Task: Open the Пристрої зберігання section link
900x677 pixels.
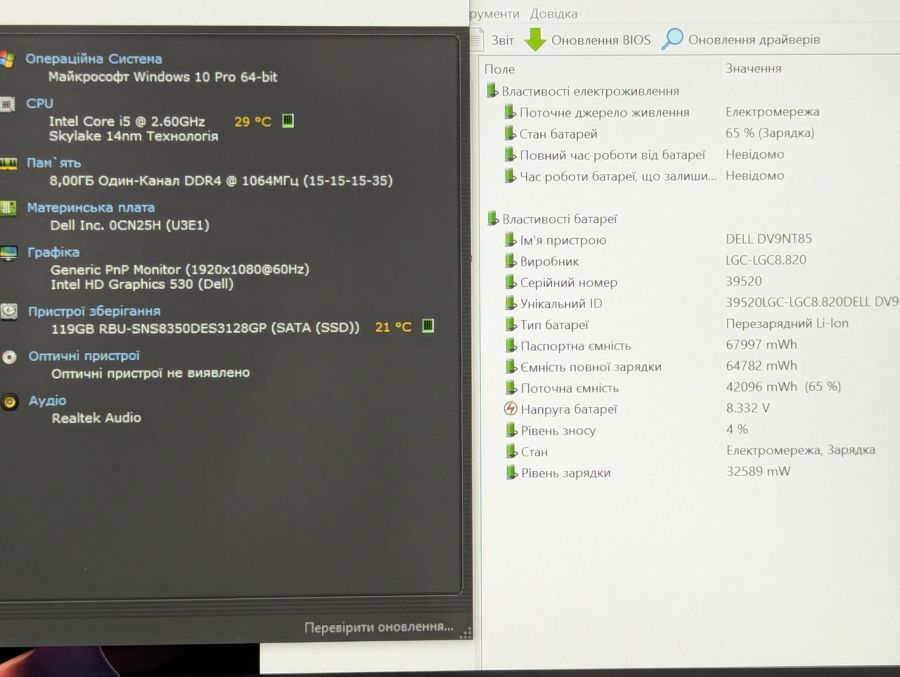Action: click(94, 311)
